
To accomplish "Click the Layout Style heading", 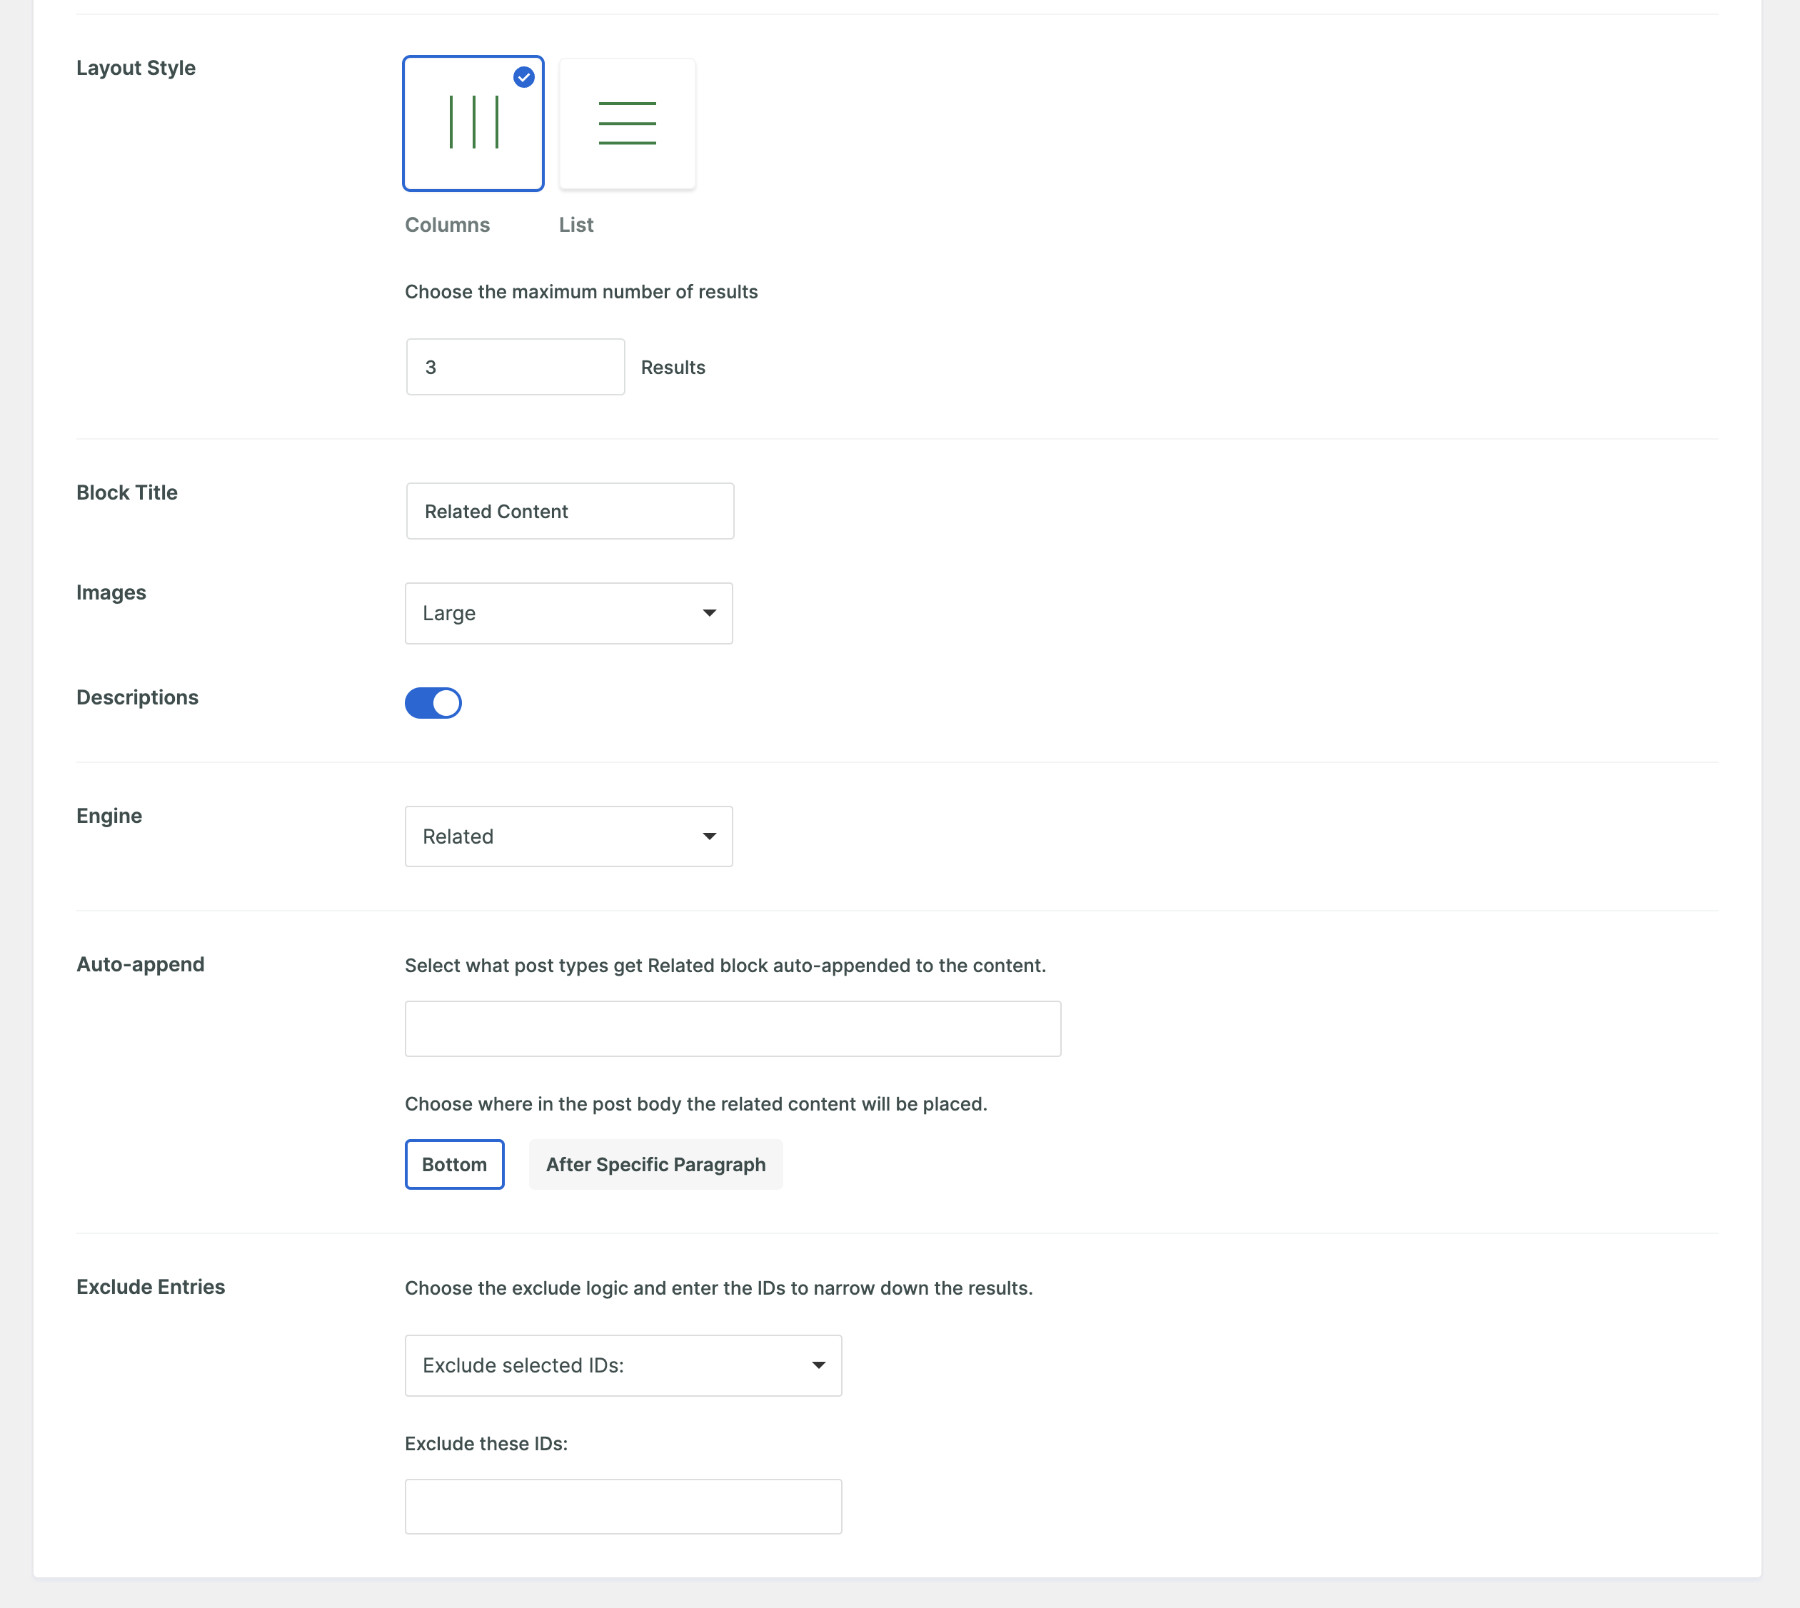I will [136, 68].
